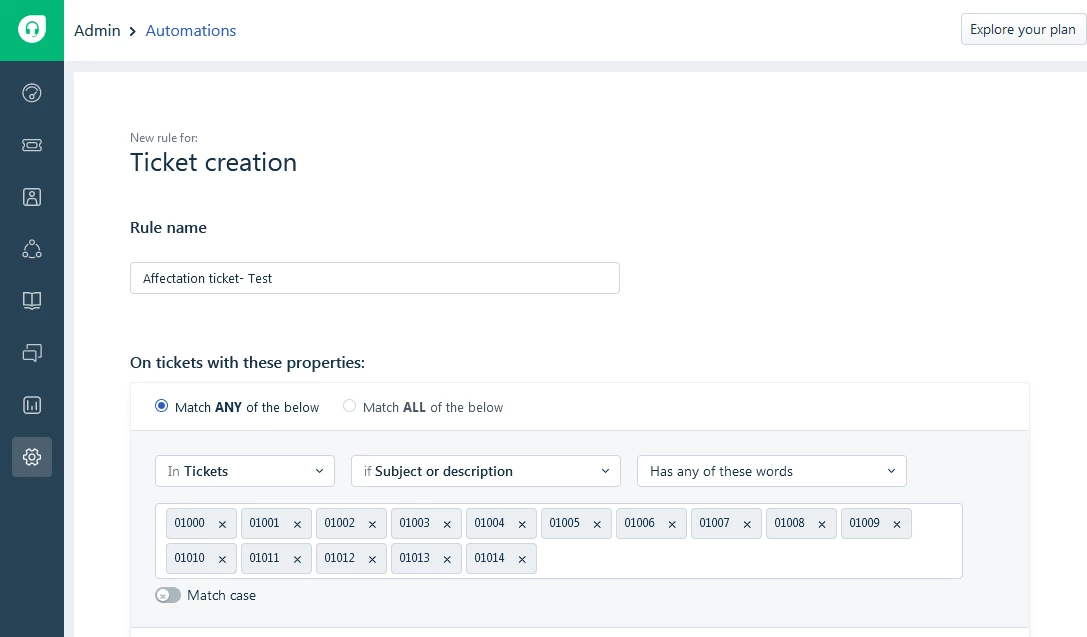This screenshot has width=1087, height=637.
Task: Go to Automations breadcrumb link
Action: [x=191, y=30]
